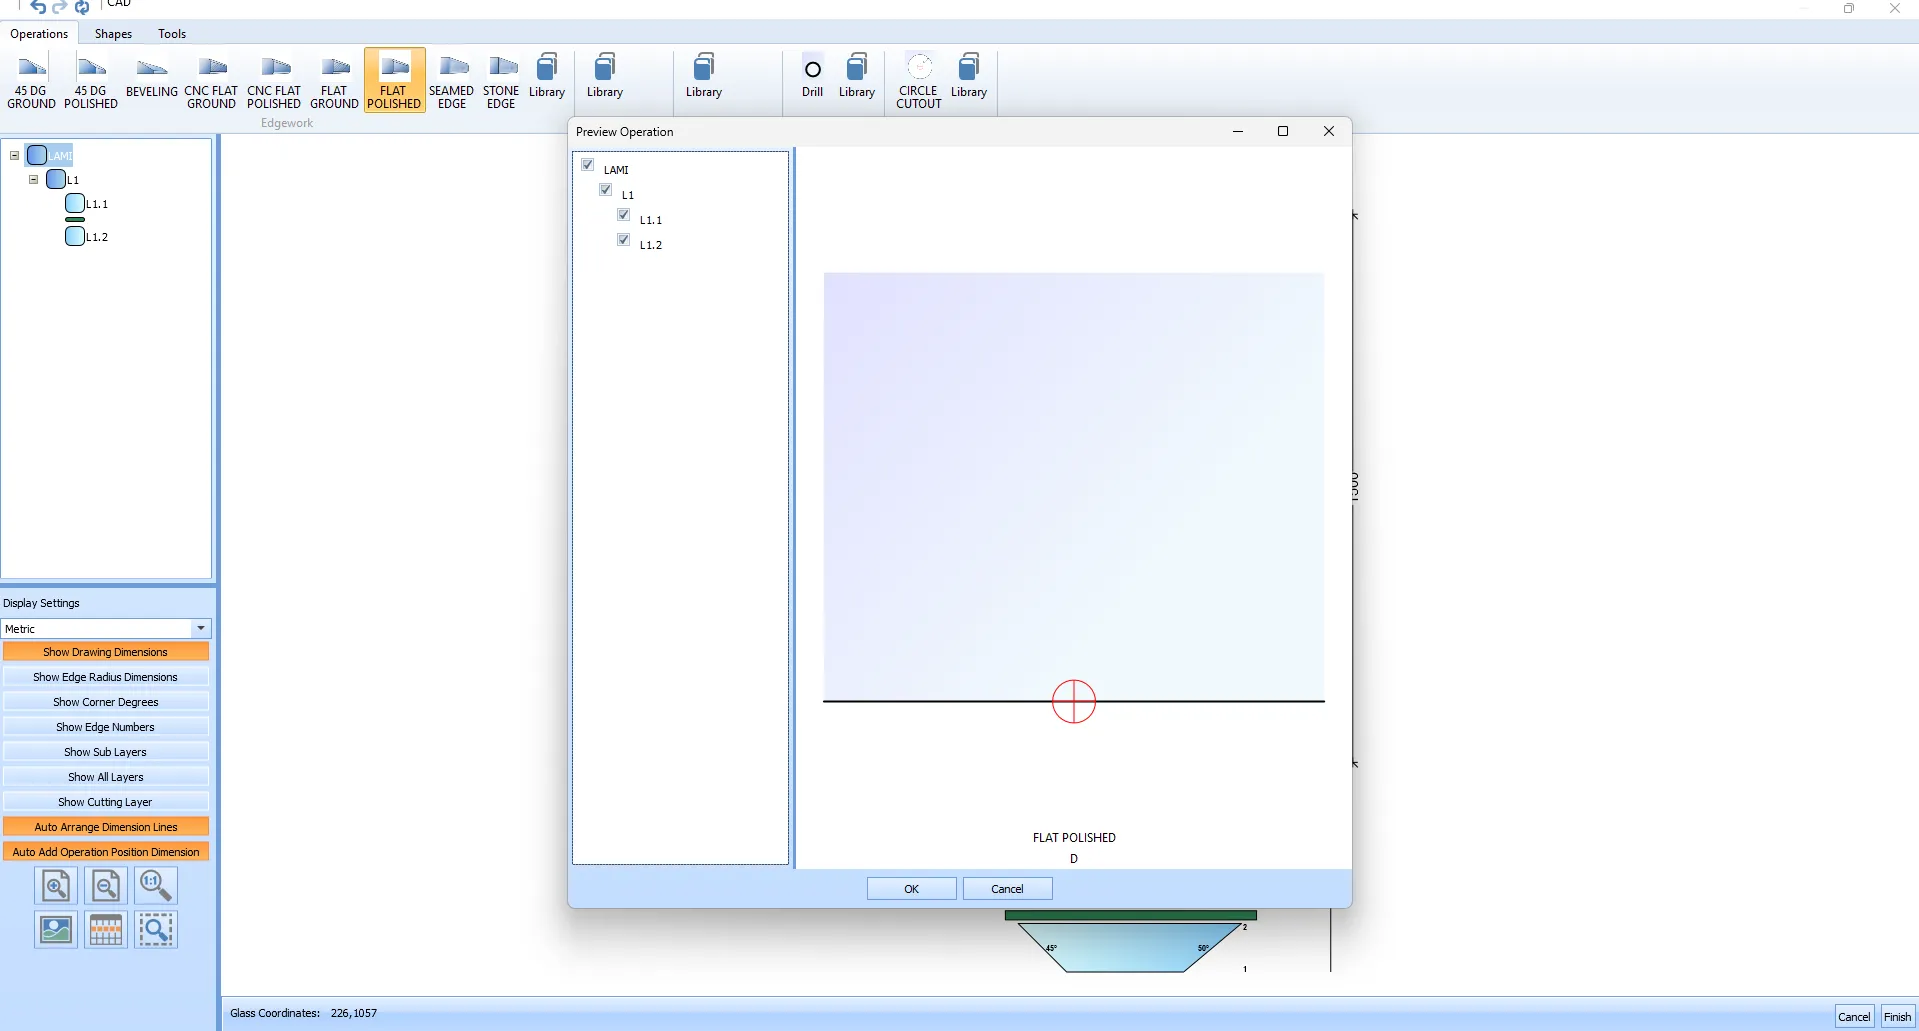
Task: Uncheck the L1.2 checkbox in Preview Operation
Action: (x=624, y=240)
